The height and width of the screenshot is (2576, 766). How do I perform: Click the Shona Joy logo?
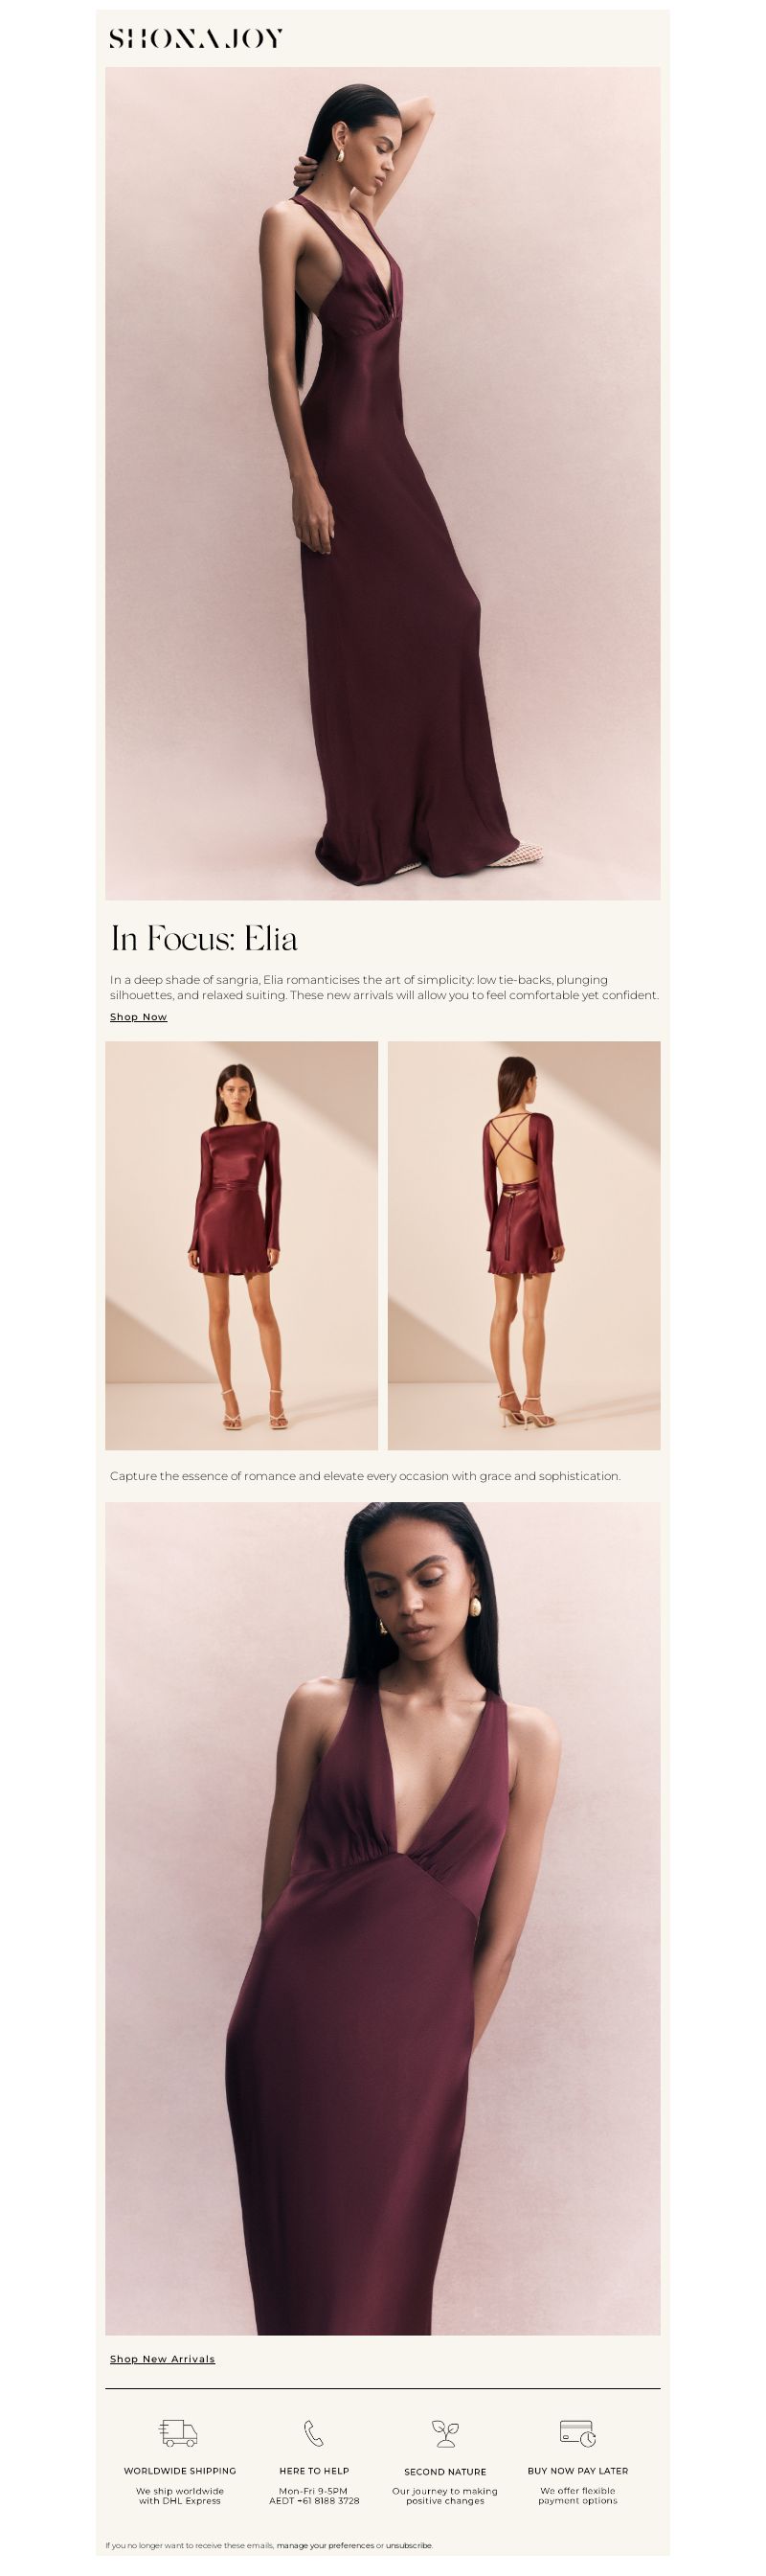(x=195, y=39)
